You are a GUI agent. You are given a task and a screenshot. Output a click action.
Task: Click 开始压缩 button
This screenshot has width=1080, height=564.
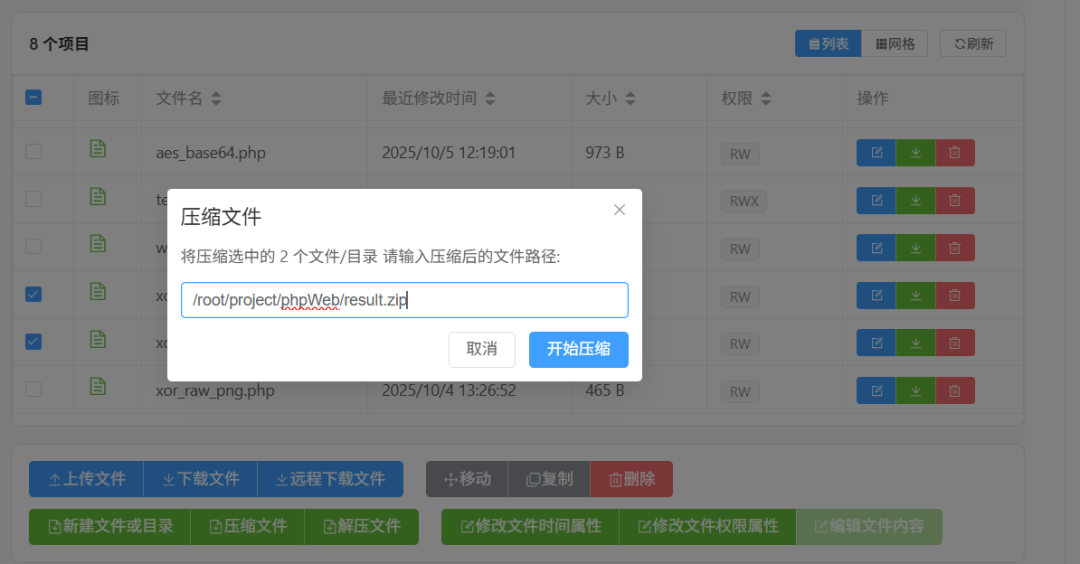[579, 349]
